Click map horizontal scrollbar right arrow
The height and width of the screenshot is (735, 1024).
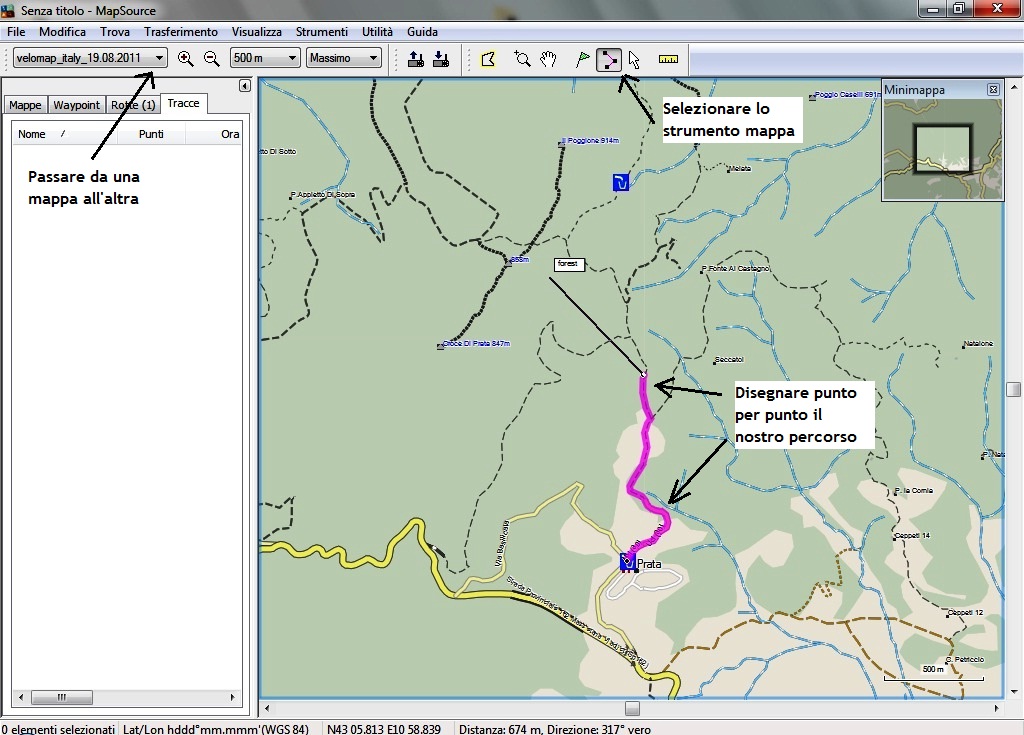click(997, 708)
